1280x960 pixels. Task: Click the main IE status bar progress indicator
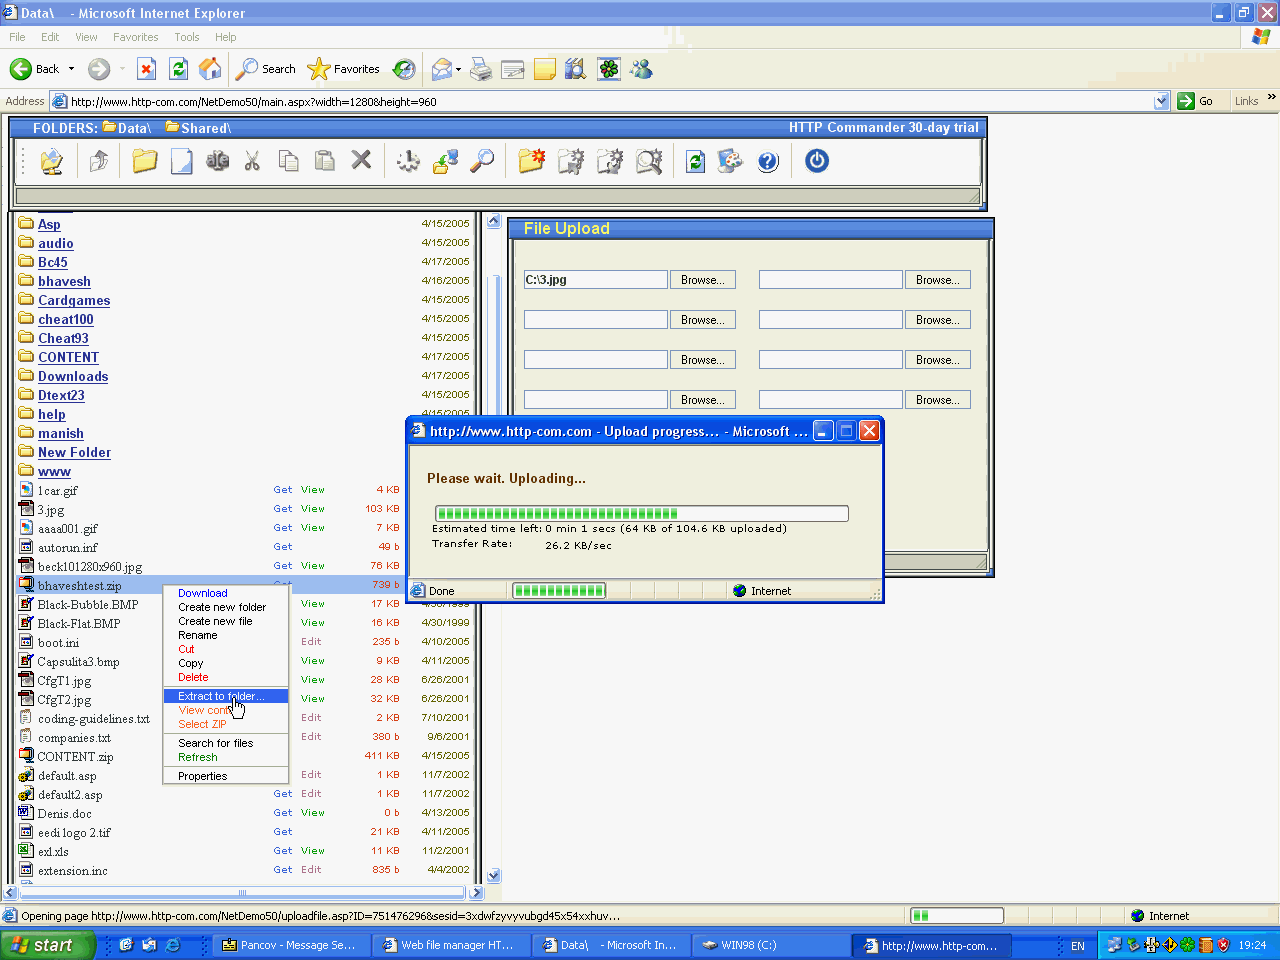point(956,916)
